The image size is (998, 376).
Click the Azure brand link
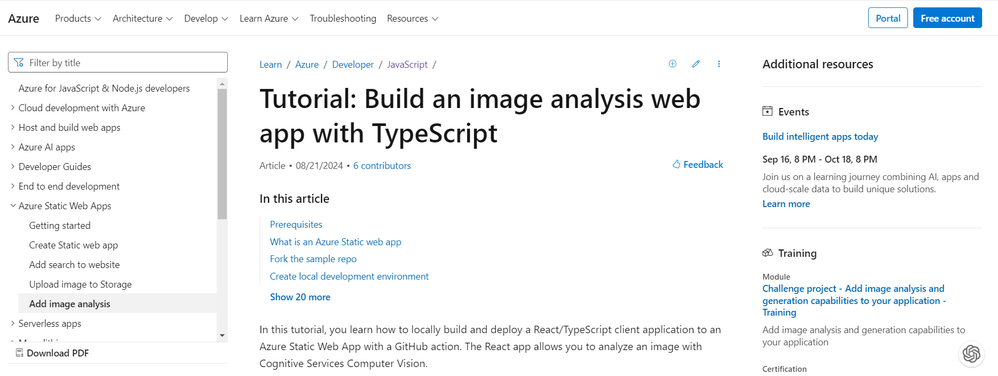click(x=24, y=18)
